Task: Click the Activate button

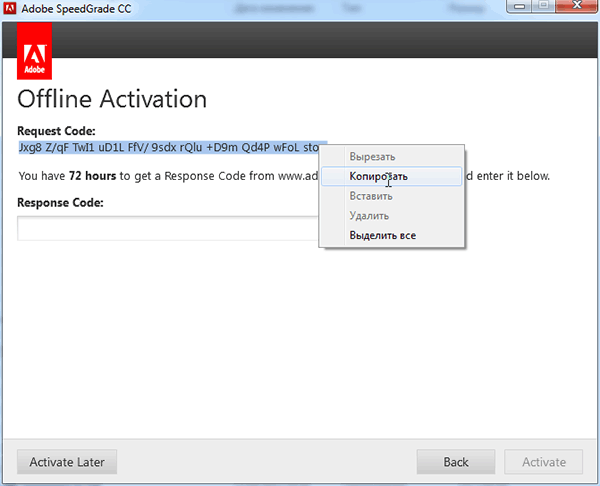Action: click(x=544, y=462)
